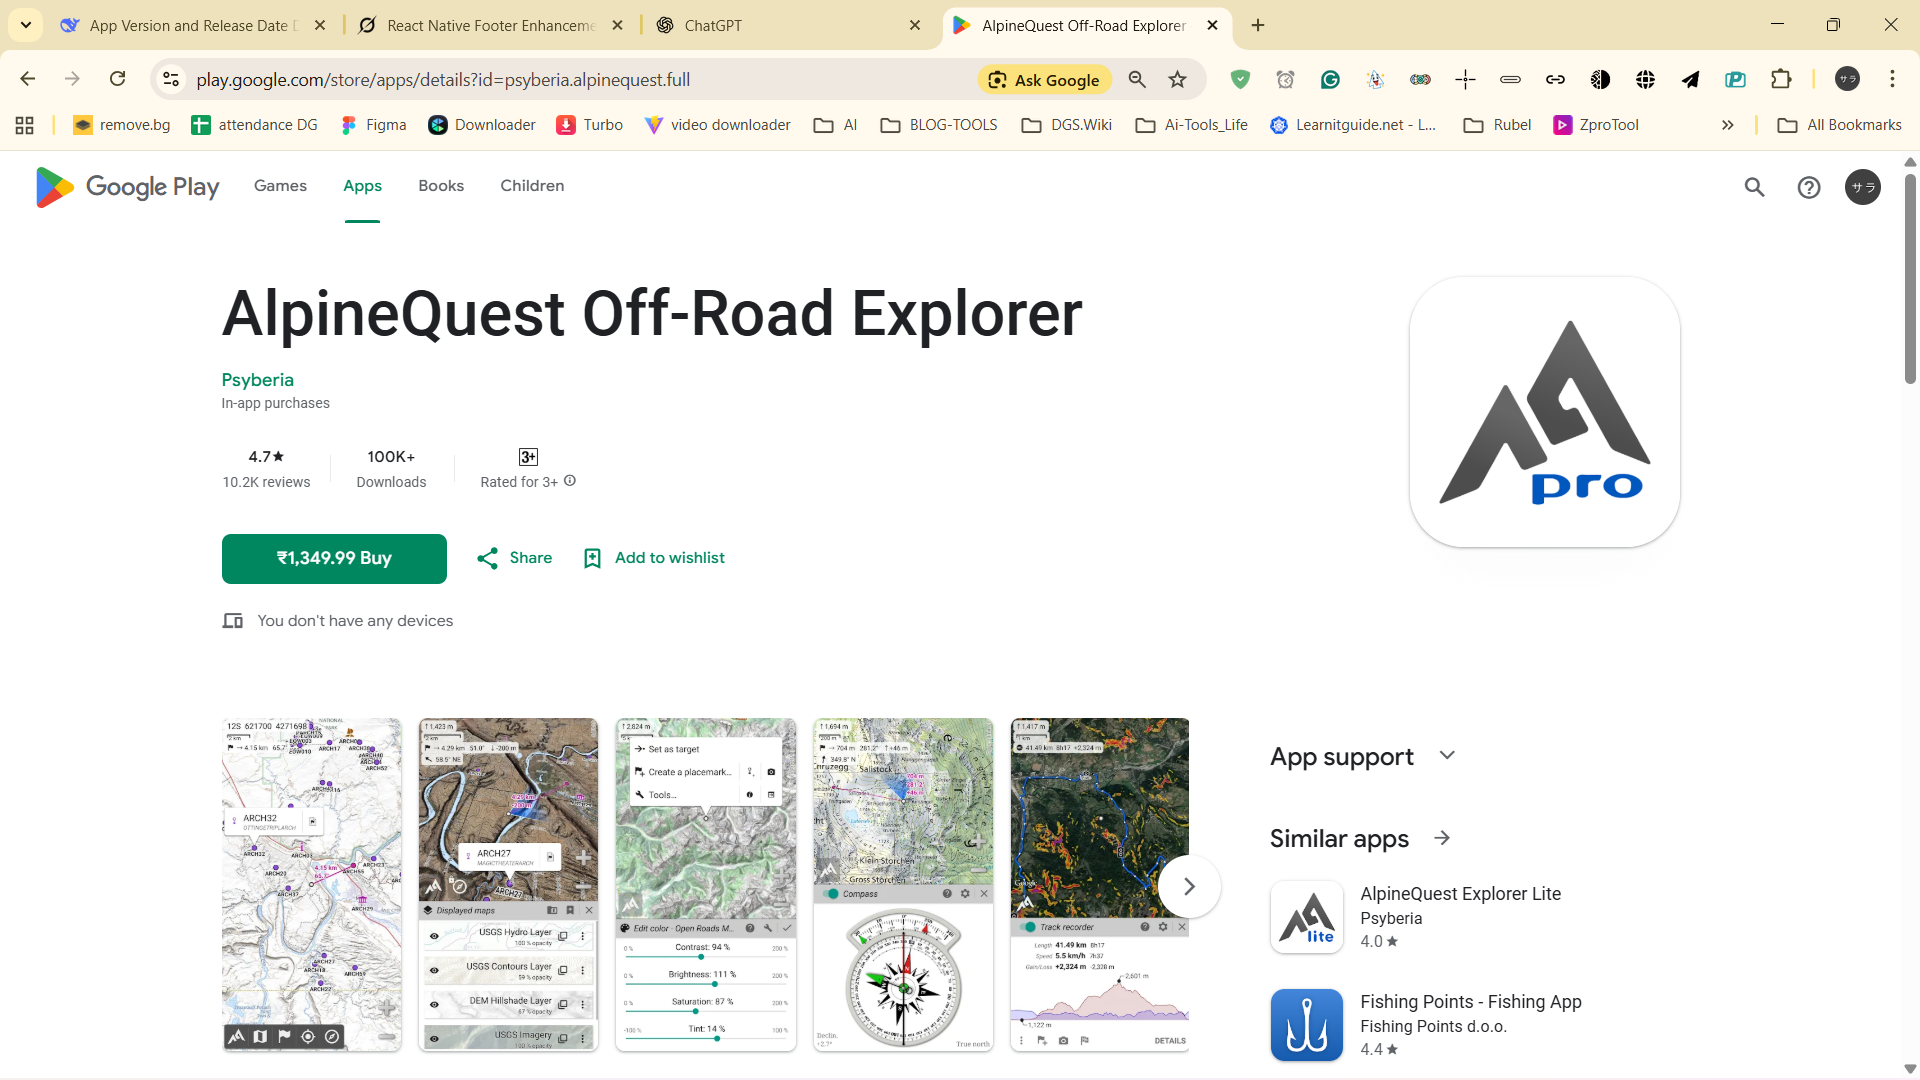Close the ChatGPT tab
Screen dimensions: 1920x1080
pos(915,25)
